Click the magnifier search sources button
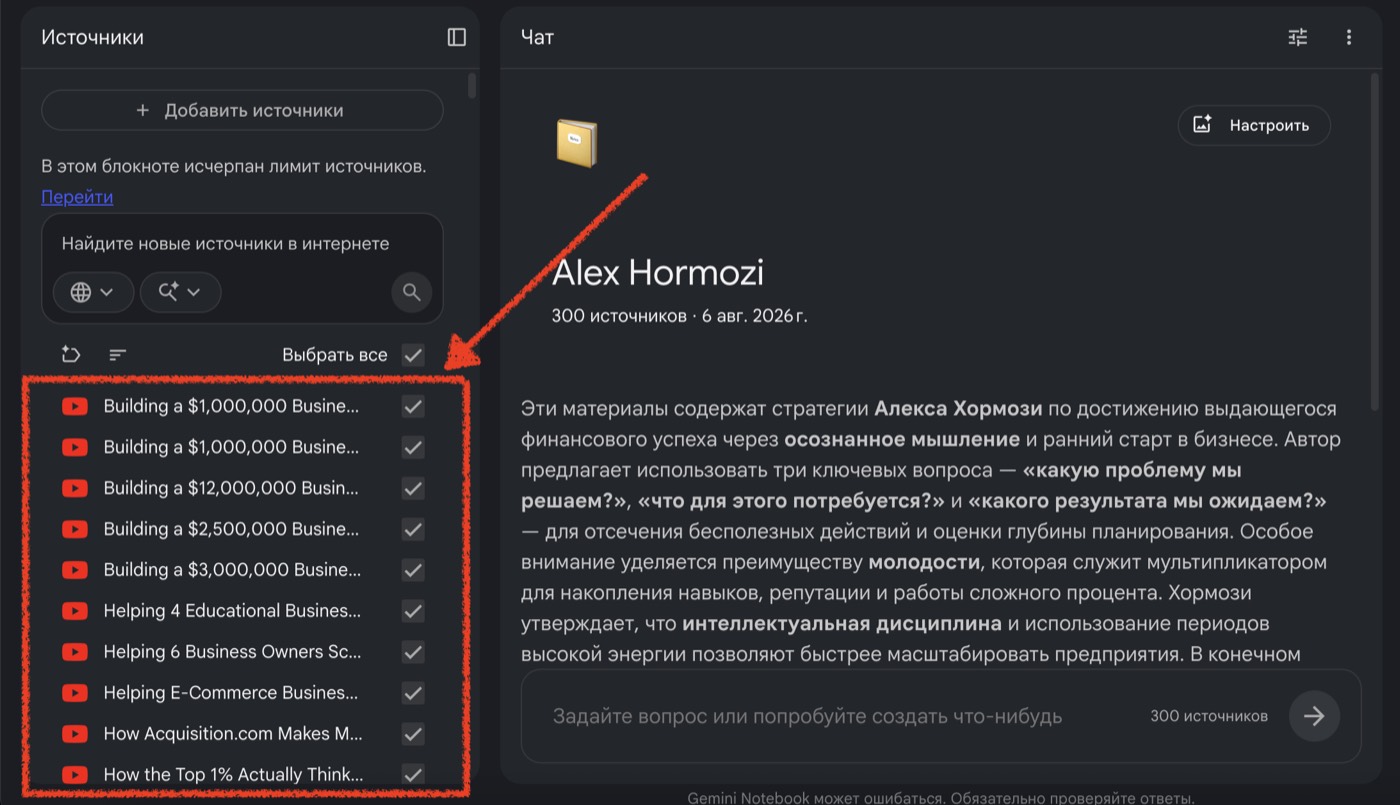The width and height of the screenshot is (1400, 805). [x=412, y=292]
